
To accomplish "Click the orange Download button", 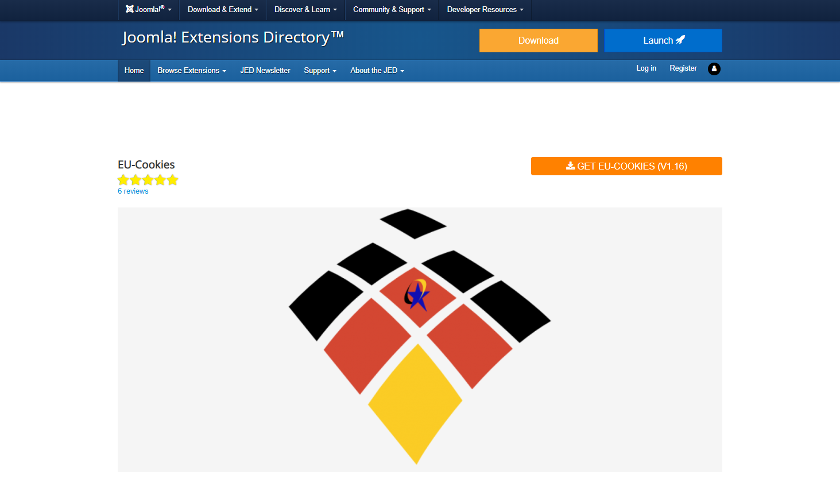I will point(538,41).
